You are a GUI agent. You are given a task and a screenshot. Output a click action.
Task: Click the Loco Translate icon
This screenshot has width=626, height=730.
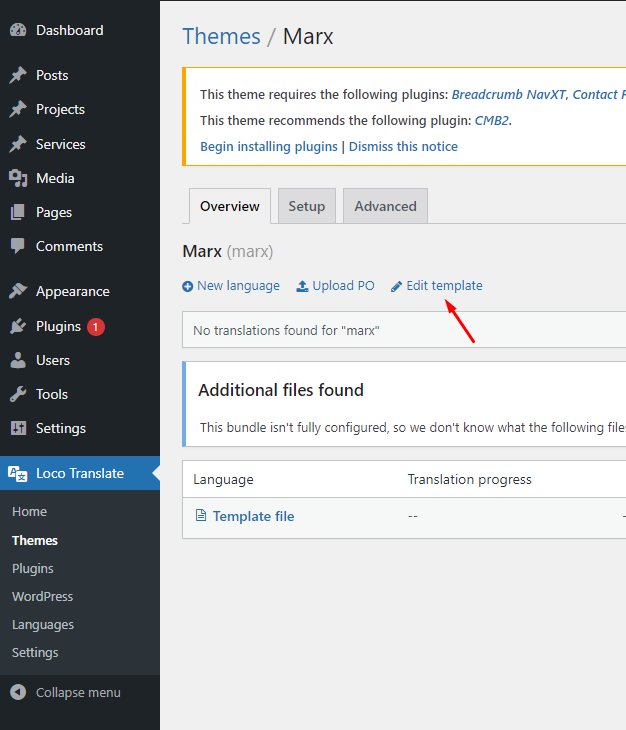point(18,473)
